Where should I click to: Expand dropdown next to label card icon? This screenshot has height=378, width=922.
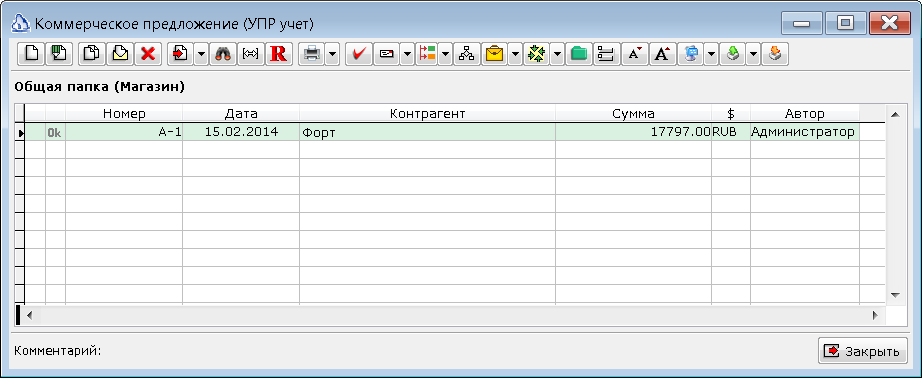pos(407,54)
